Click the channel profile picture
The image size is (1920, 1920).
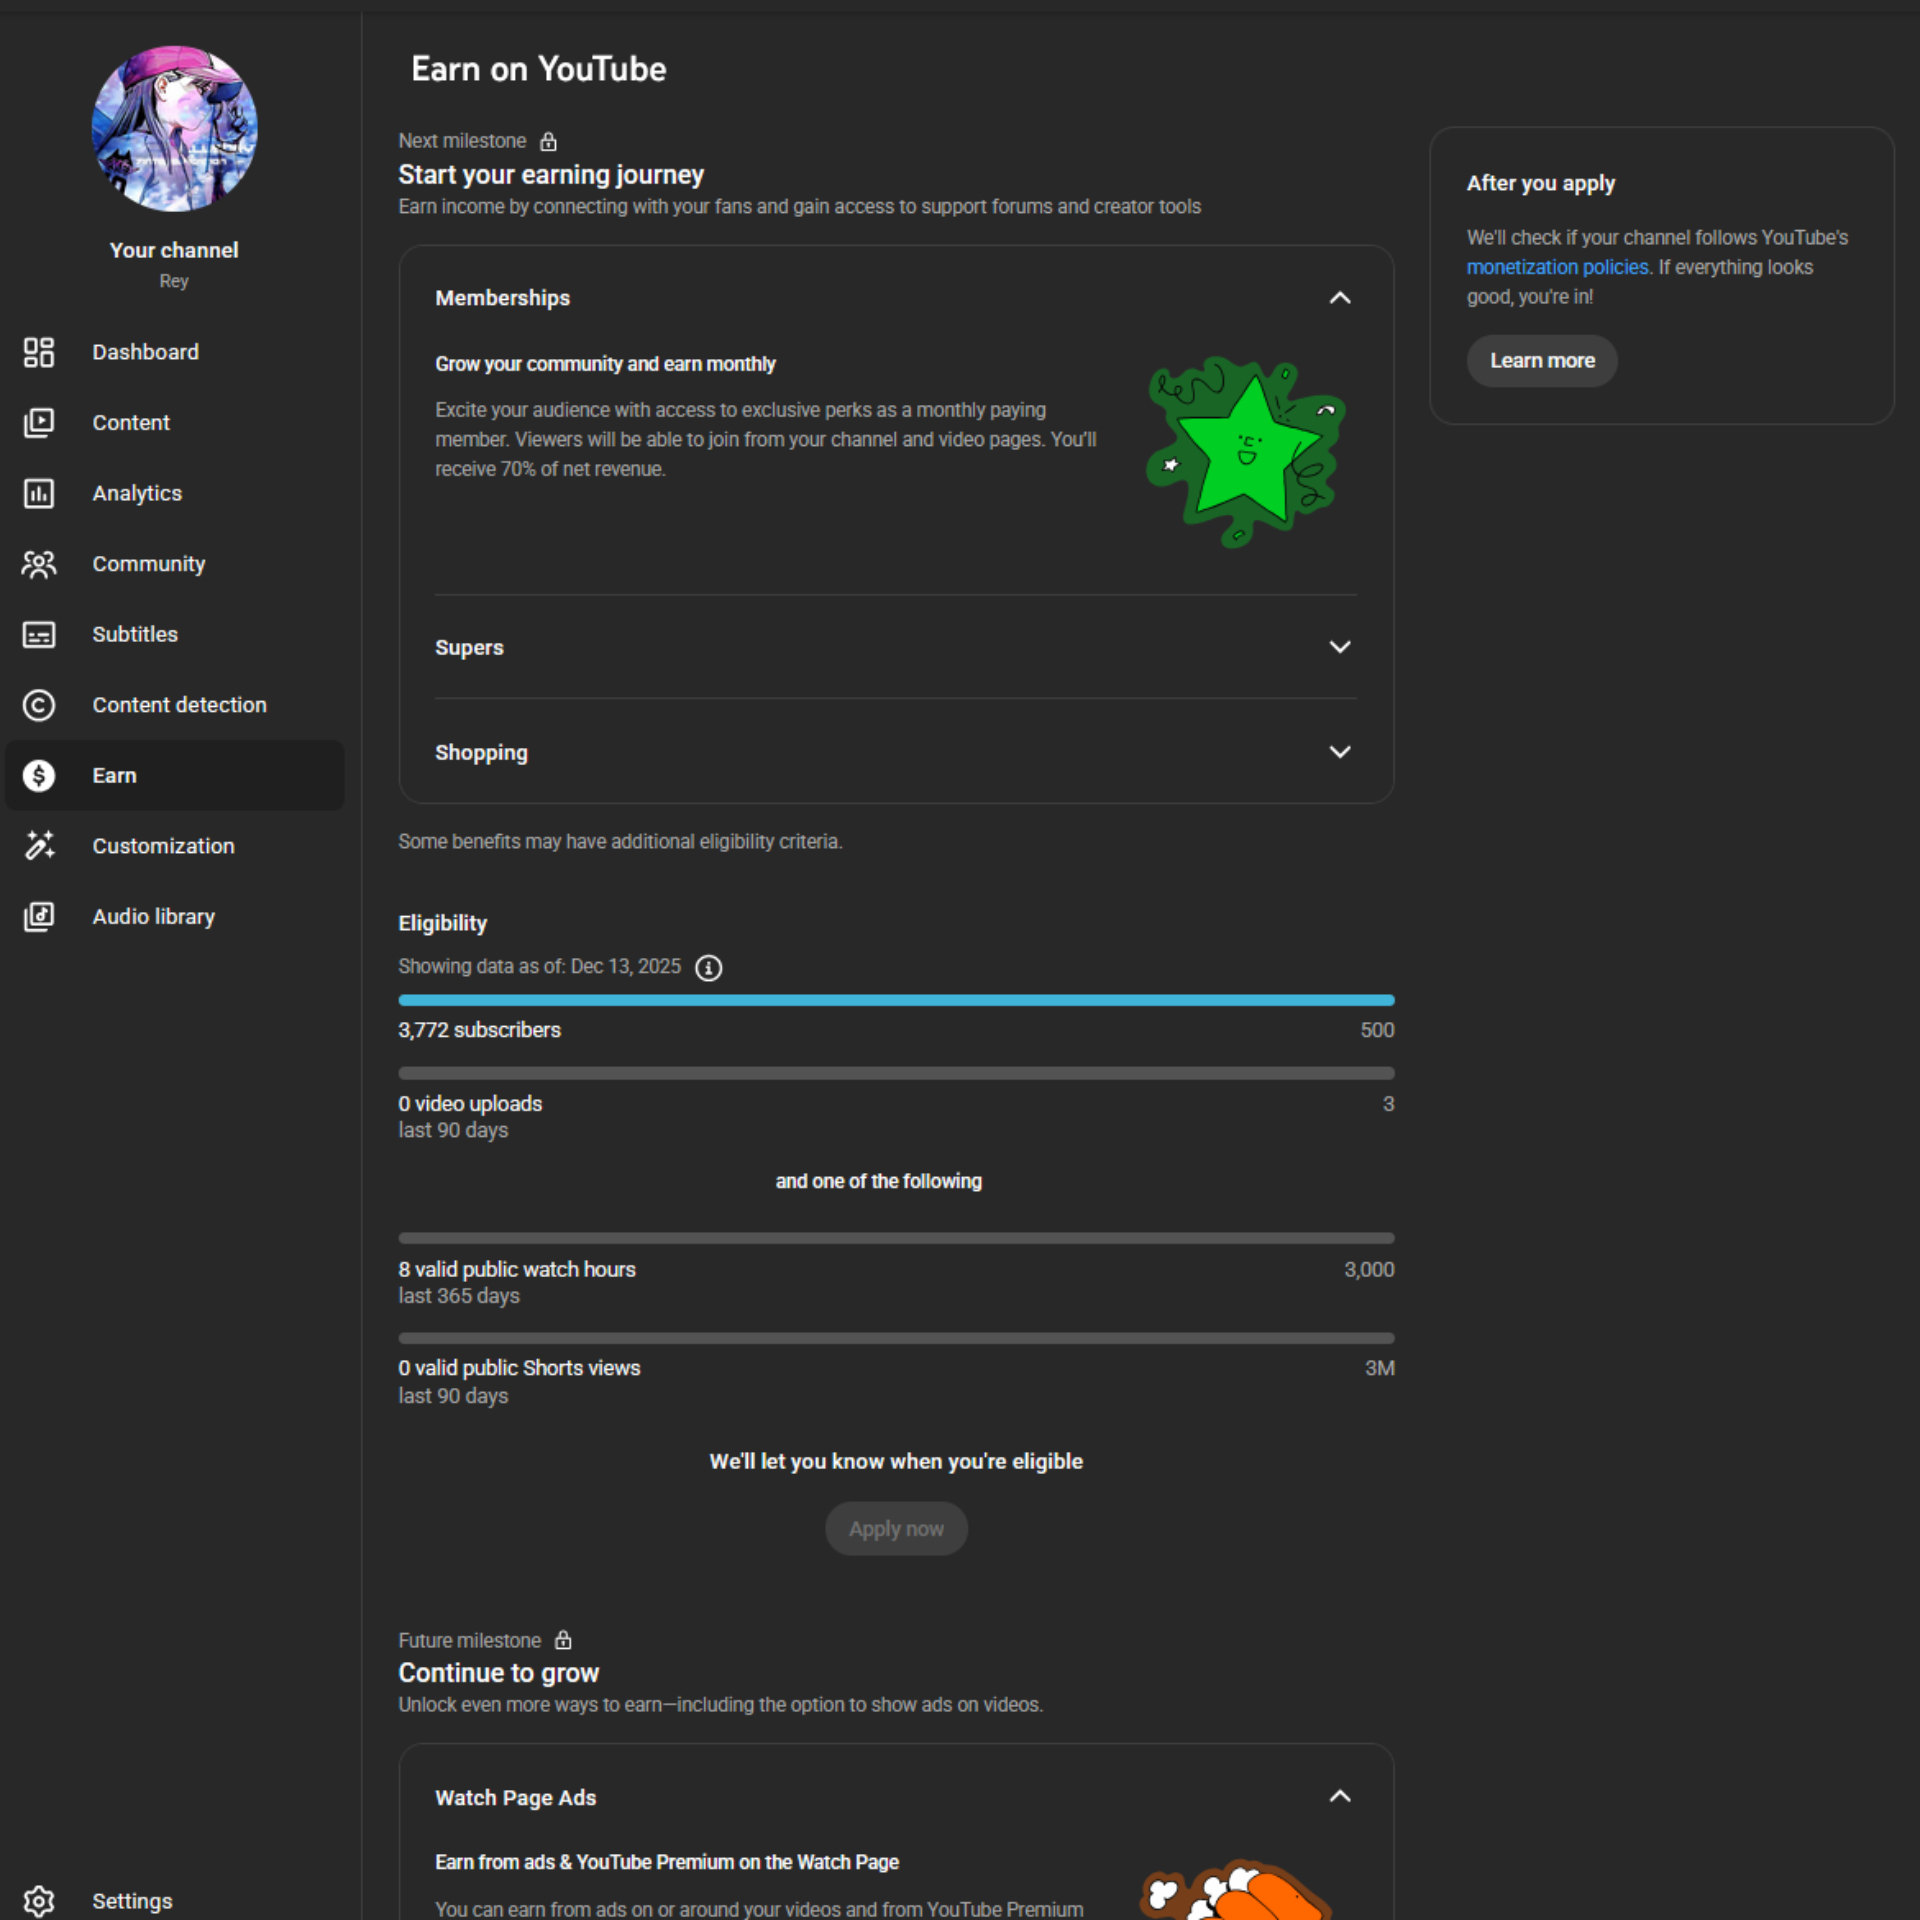[x=174, y=129]
